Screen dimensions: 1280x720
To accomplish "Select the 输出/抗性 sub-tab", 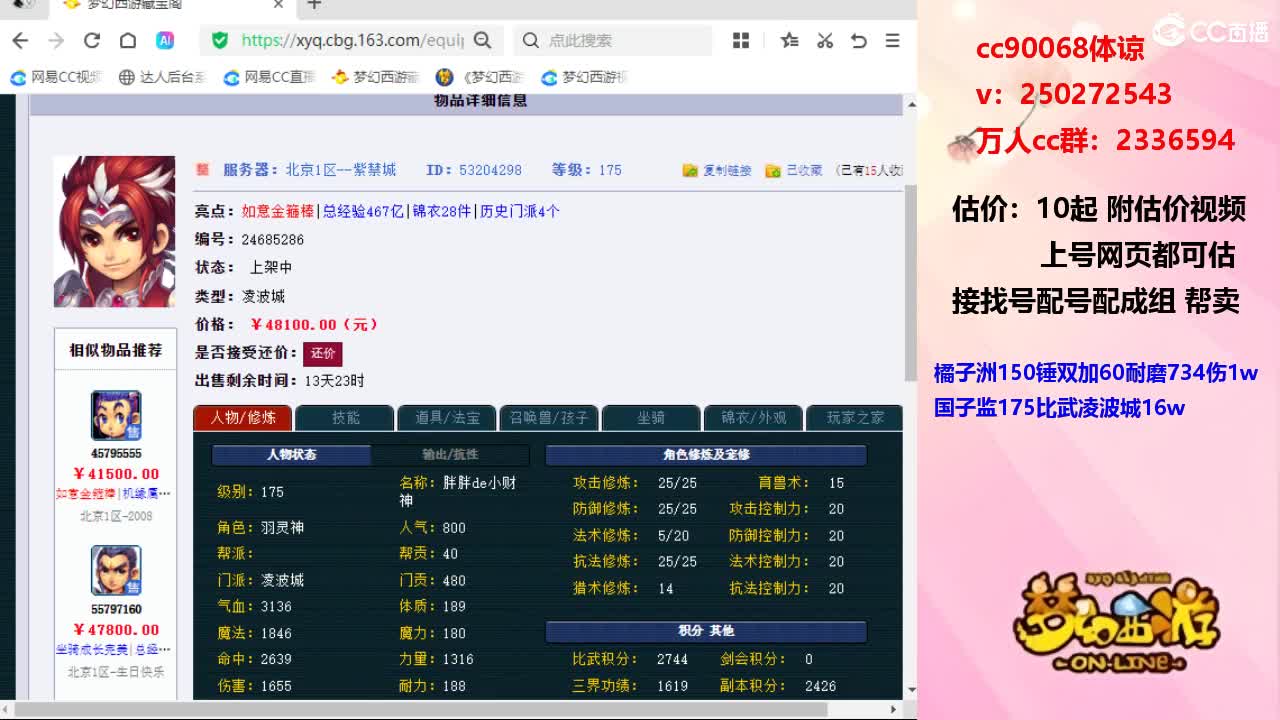I will pyautogui.click(x=451, y=455).
